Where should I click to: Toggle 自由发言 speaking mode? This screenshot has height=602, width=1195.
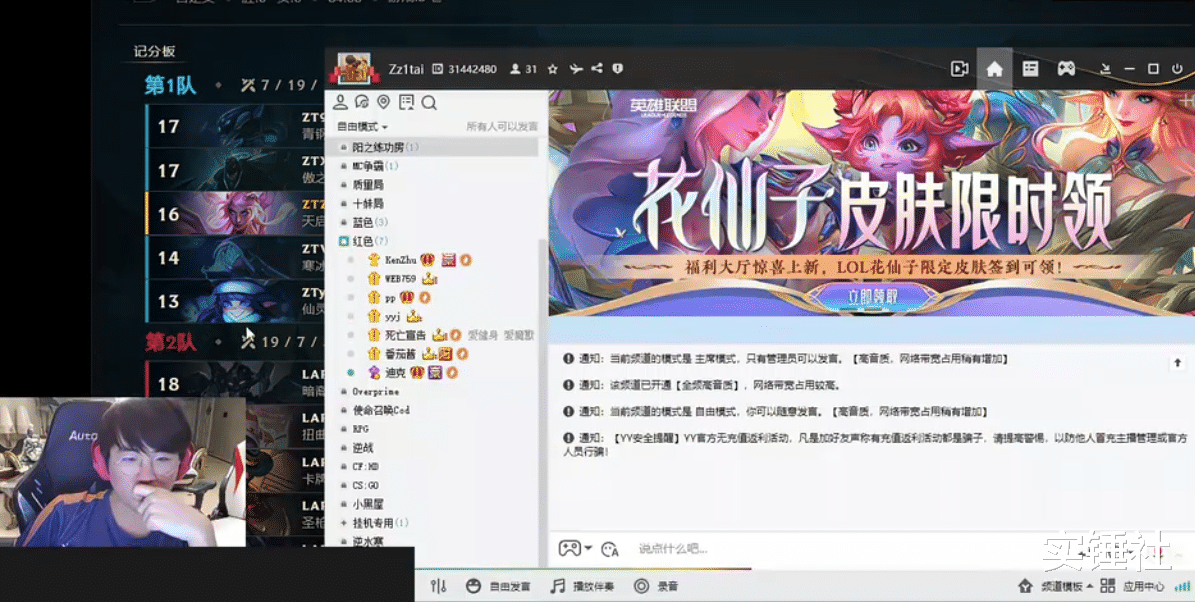tap(498, 587)
